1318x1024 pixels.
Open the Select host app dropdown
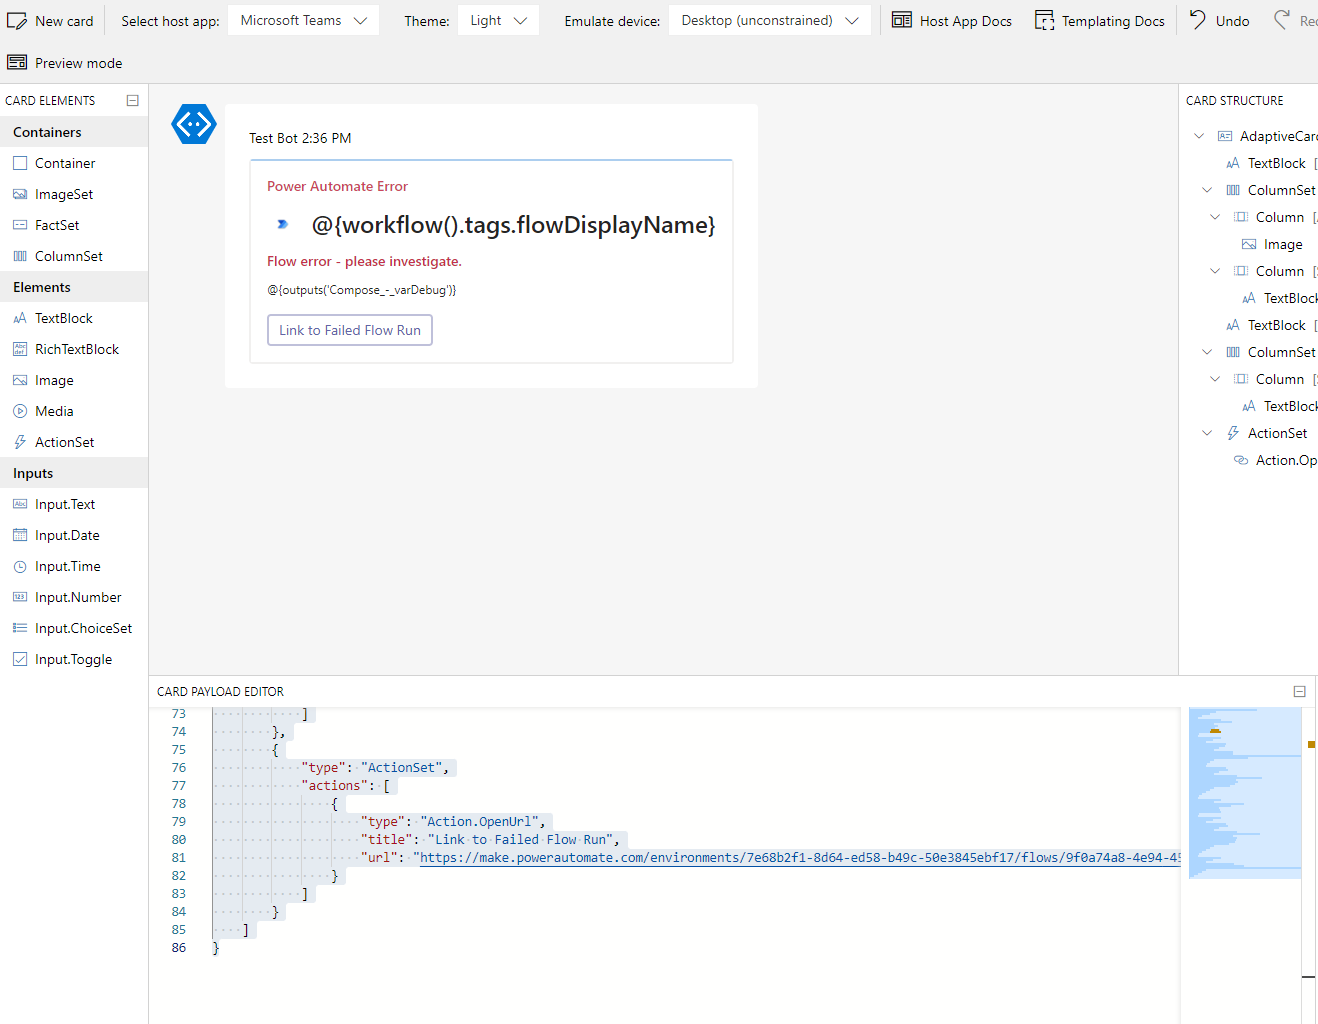coord(303,20)
